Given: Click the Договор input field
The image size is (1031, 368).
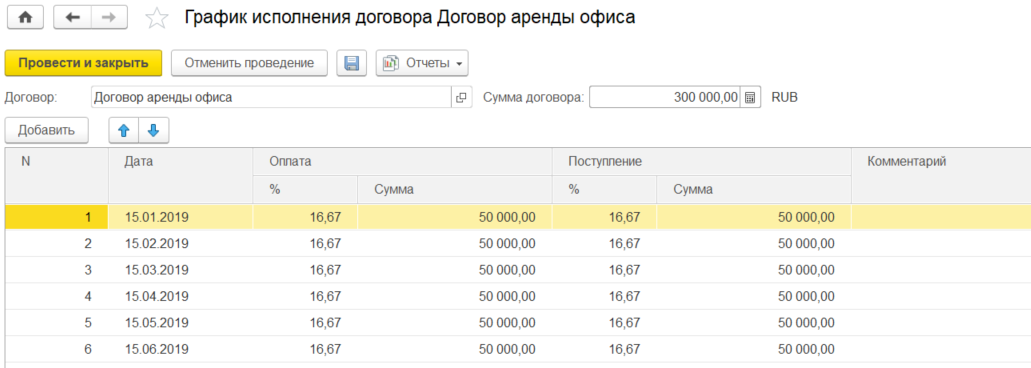Looking at the screenshot, I should tap(272, 98).
